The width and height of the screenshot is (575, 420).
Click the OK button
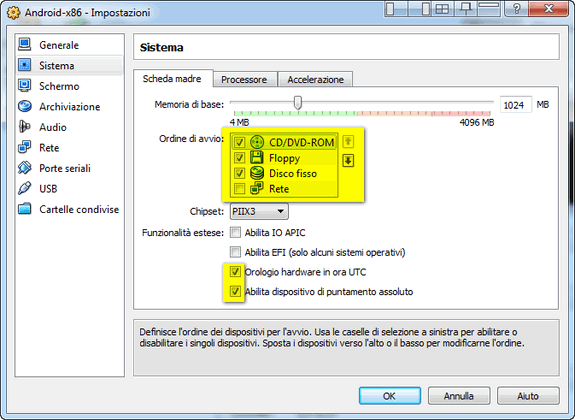[x=390, y=396]
